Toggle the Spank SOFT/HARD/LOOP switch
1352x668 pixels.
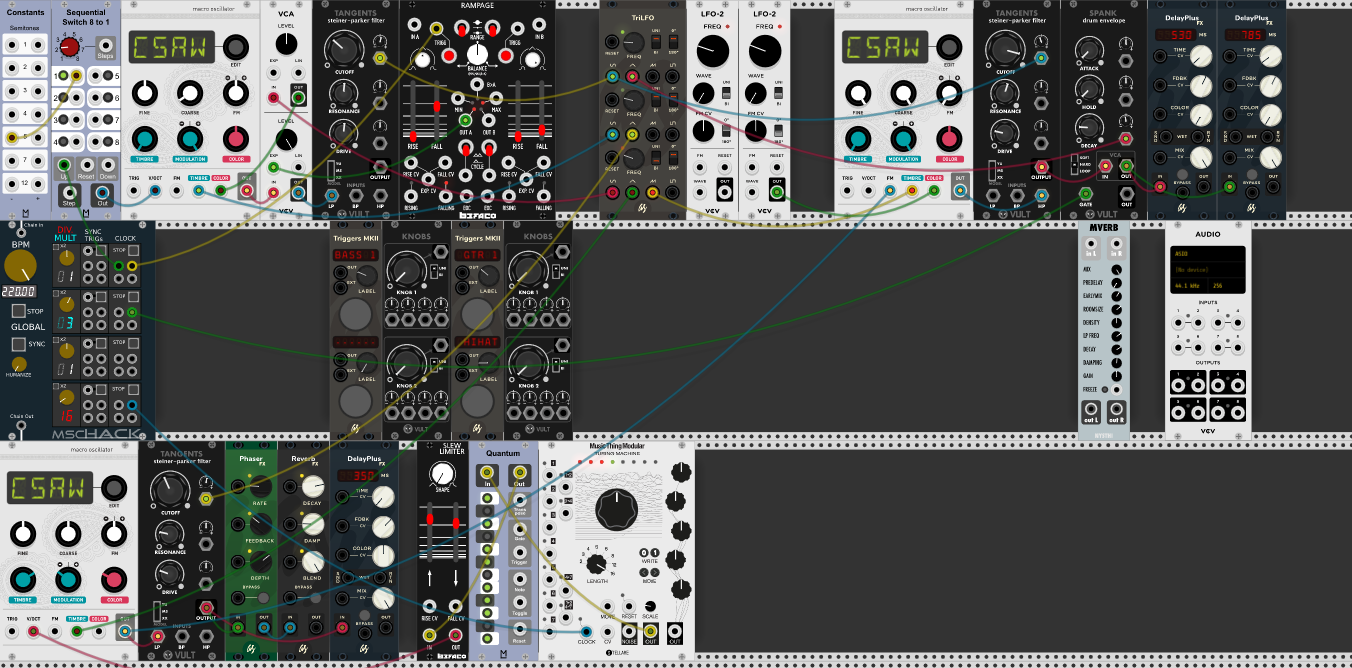(x=1074, y=164)
